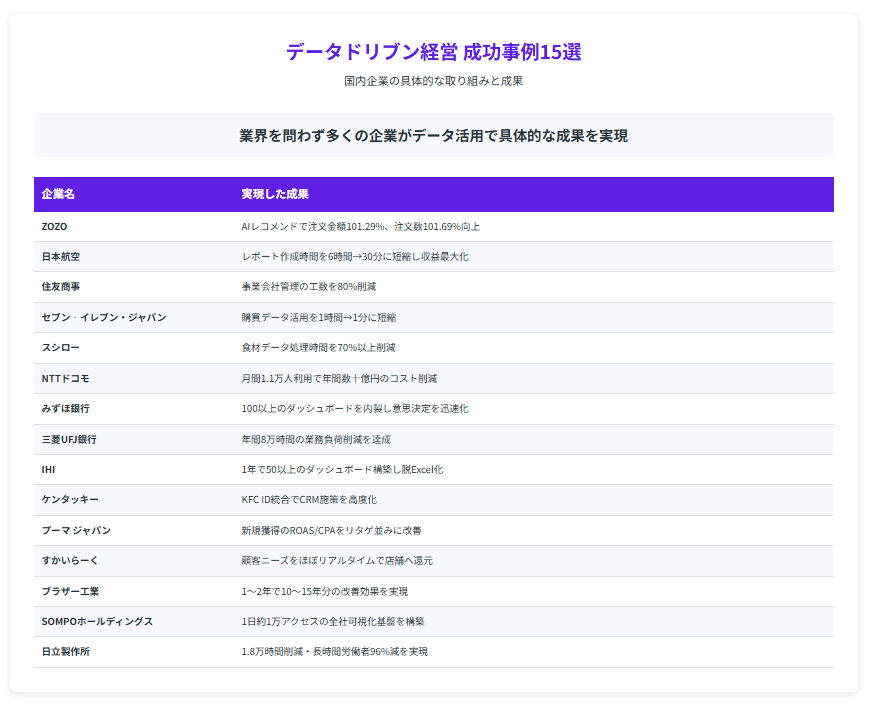876x706 pixels.
Task: Click the ケンタッキー result about KFC ID
Action: pyautogui.click(x=308, y=499)
